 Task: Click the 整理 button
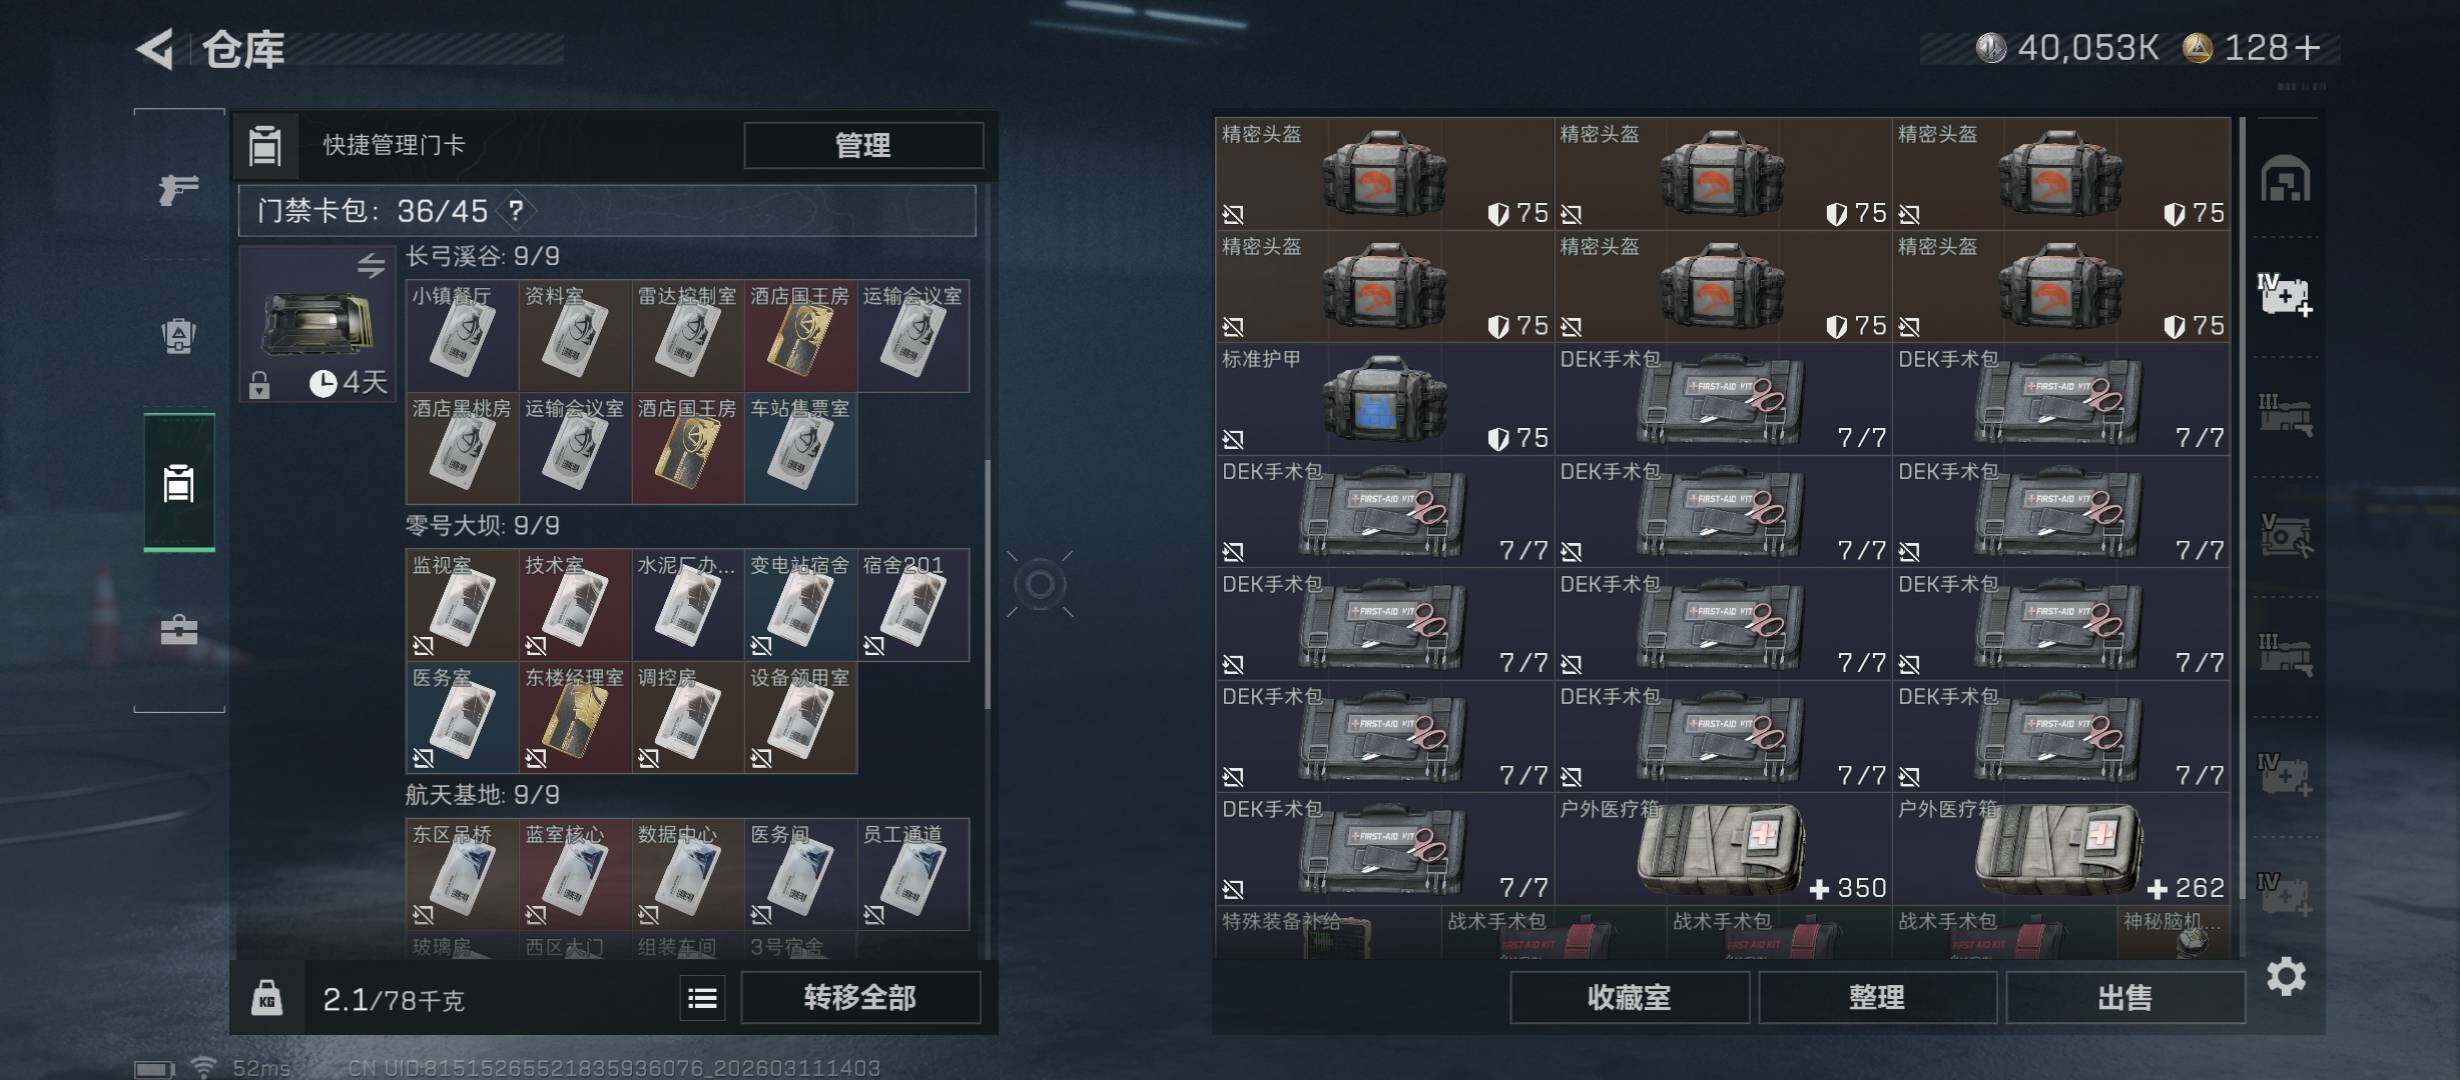click(1877, 998)
